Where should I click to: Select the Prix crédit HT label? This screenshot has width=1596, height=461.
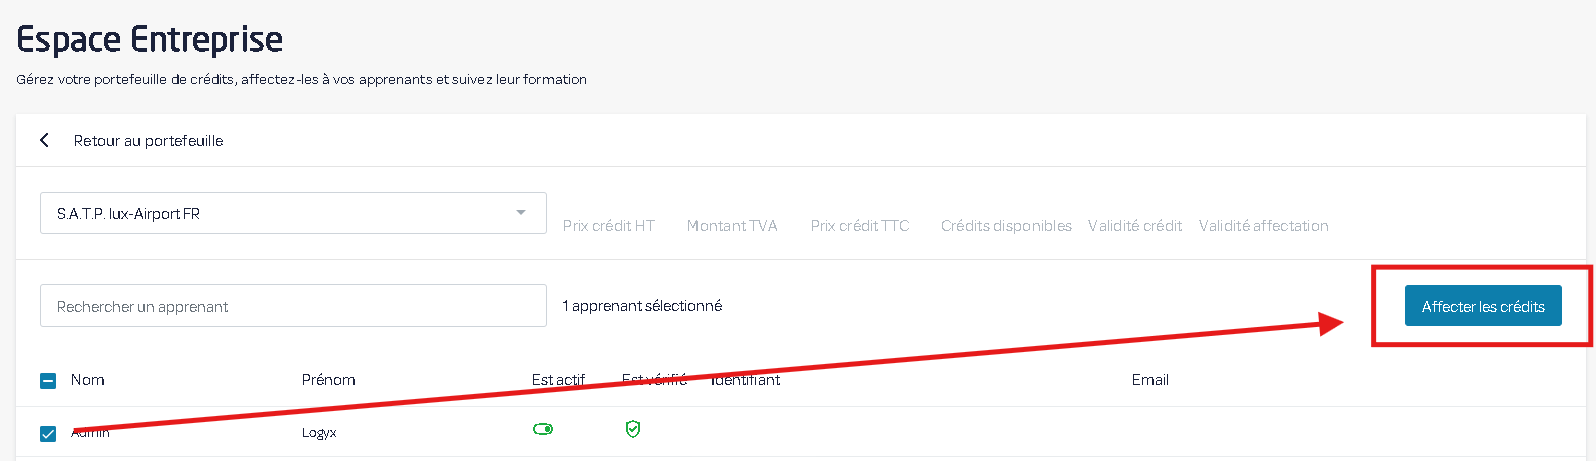pyautogui.click(x=608, y=226)
